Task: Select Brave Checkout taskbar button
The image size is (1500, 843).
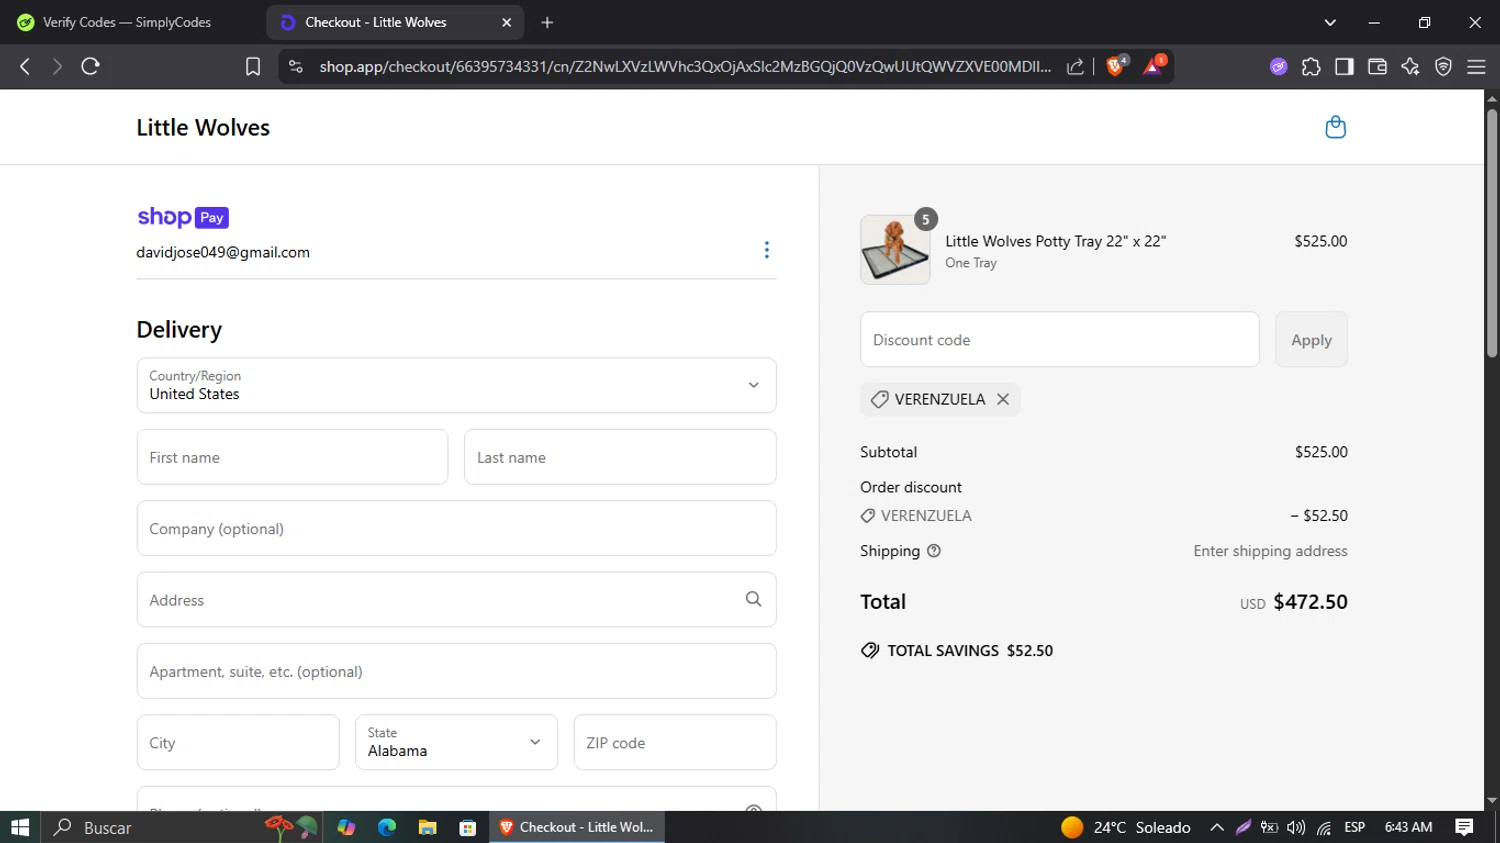Action: (577, 827)
